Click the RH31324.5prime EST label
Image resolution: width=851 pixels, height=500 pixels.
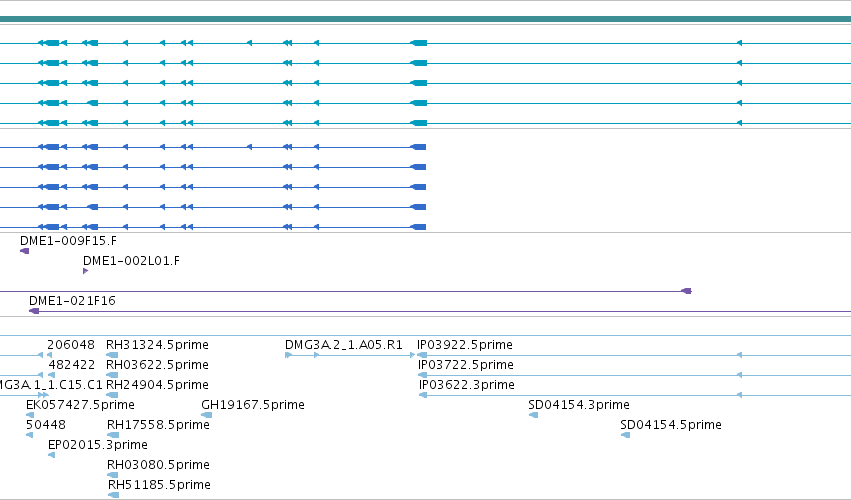point(157,345)
